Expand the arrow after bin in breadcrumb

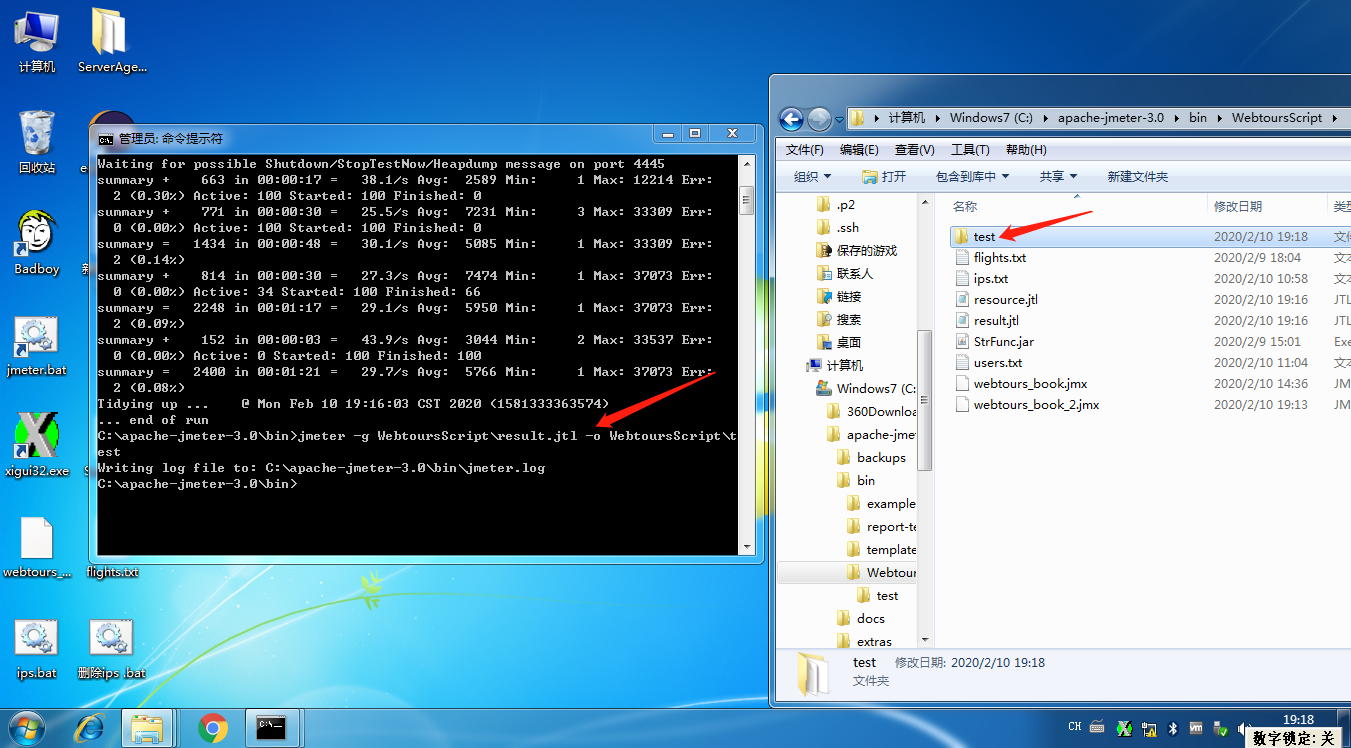pyautogui.click(x=1220, y=118)
